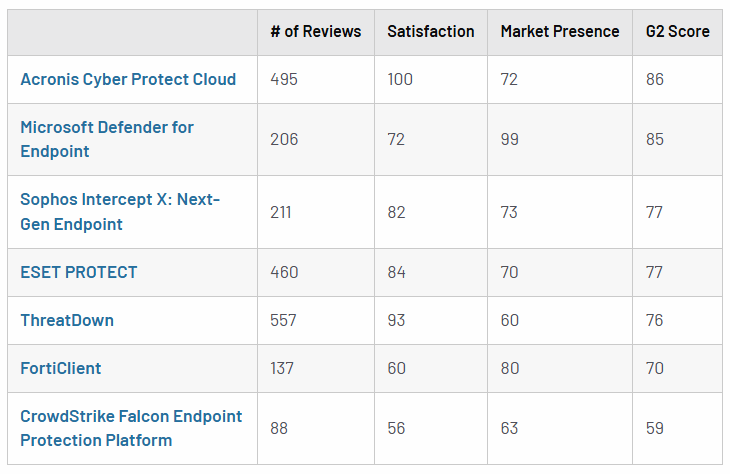The width and height of the screenshot is (730, 474).
Task: Click Sophos Intercept X: Next-Gen Endpoint link
Action: pyautogui.click(x=120, y=212)
